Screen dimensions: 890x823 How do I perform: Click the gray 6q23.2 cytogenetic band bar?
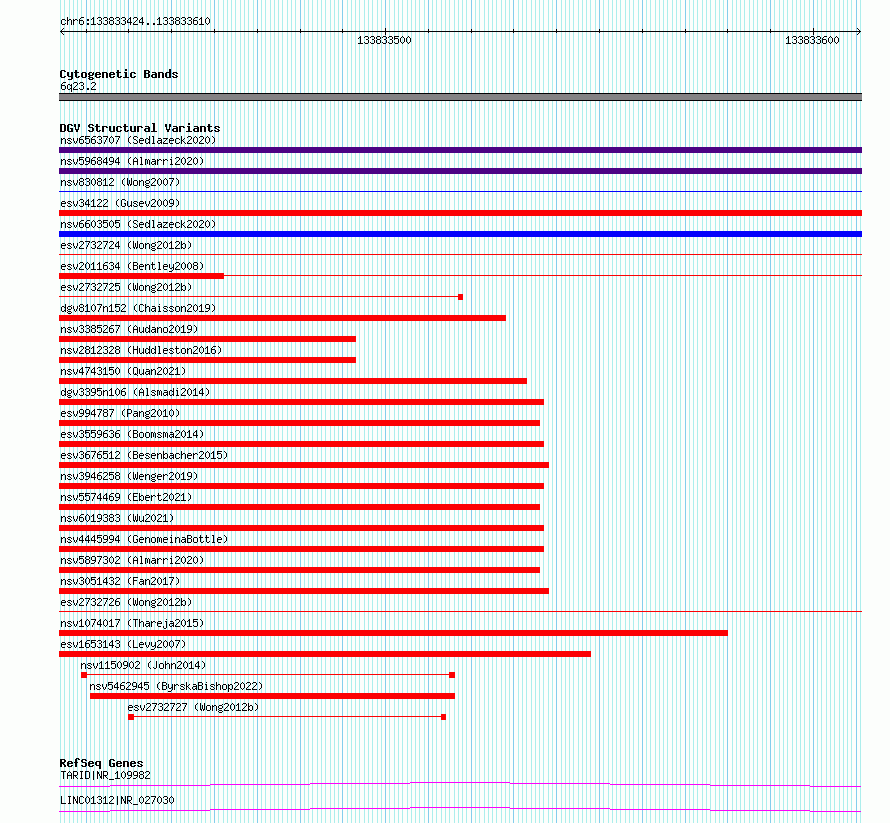tap(460, 97)
